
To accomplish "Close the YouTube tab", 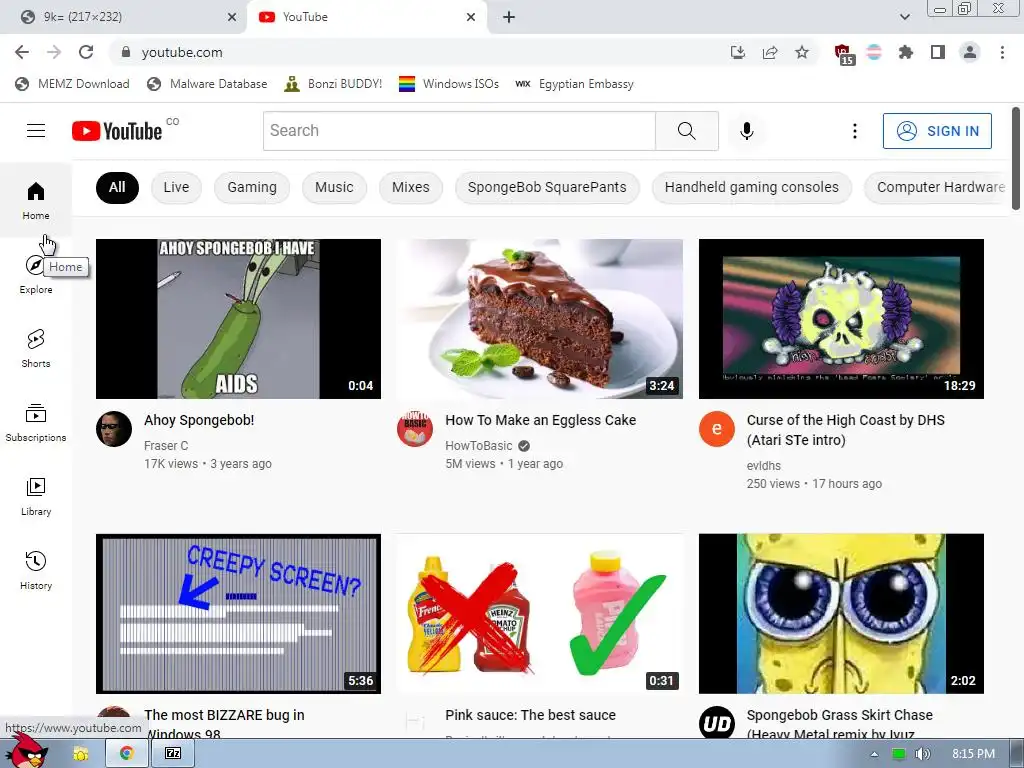I will click(x=471, y=17).
